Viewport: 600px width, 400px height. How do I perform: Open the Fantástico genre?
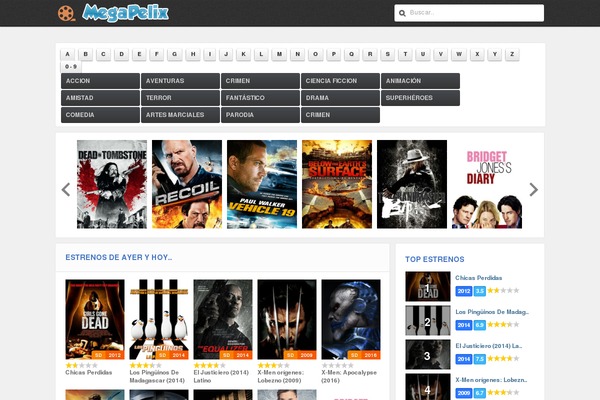pyautogui.click(x=260, y=98)
